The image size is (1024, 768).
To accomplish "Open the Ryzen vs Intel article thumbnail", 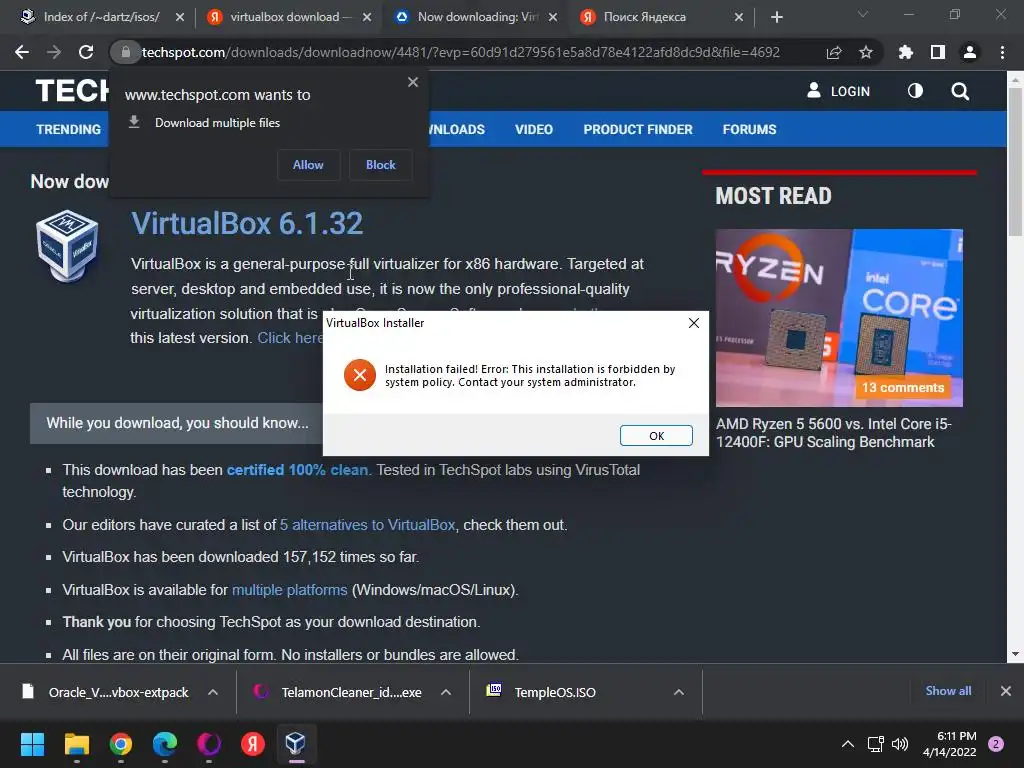I will click(839, 318).
